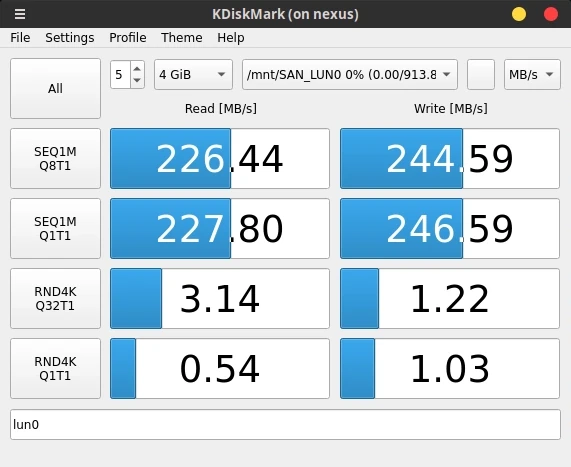Open the Help menu
This screenshot has width=571, height=467.
pos(231,38)
